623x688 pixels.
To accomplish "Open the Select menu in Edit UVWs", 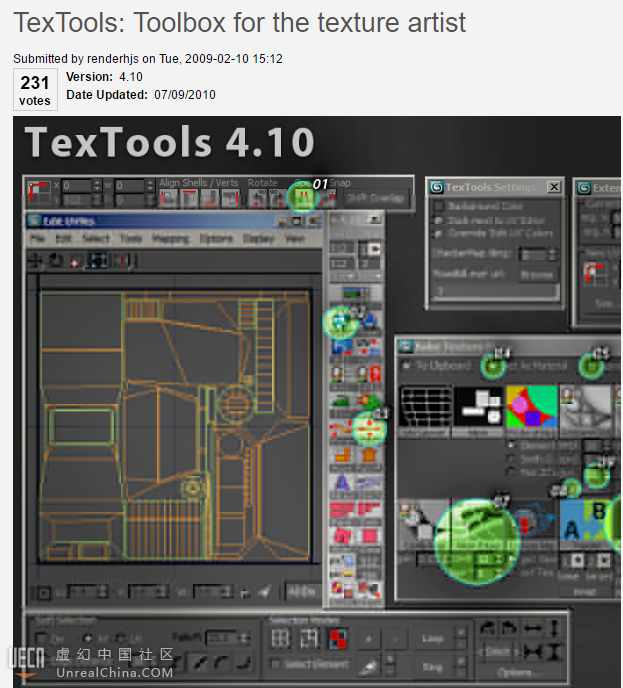I will (95, 239).
